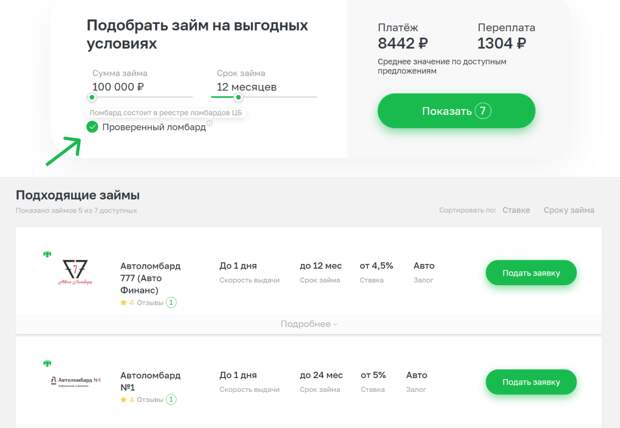Sort loans by Ставке
The width and height of the screenshot is (620, 428).
(516, 210)
